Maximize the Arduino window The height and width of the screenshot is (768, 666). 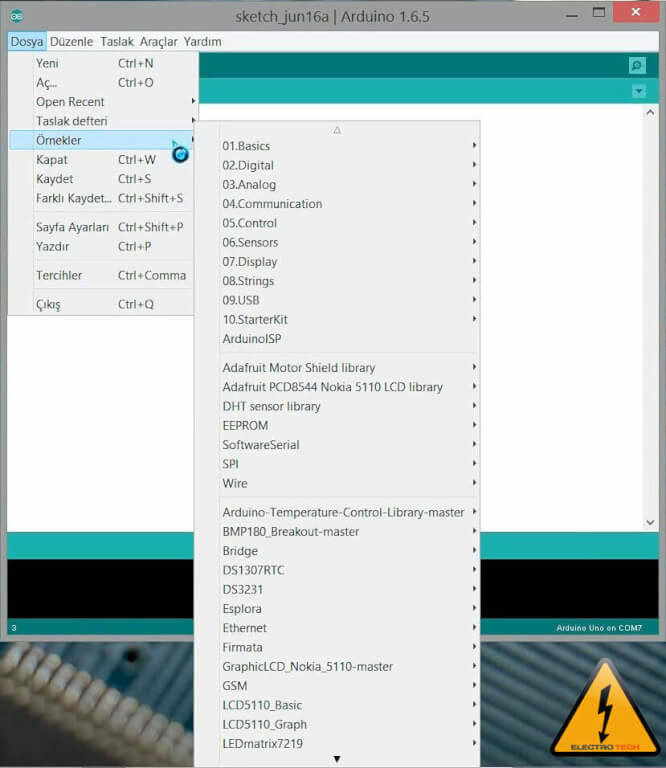click(598, 13)
